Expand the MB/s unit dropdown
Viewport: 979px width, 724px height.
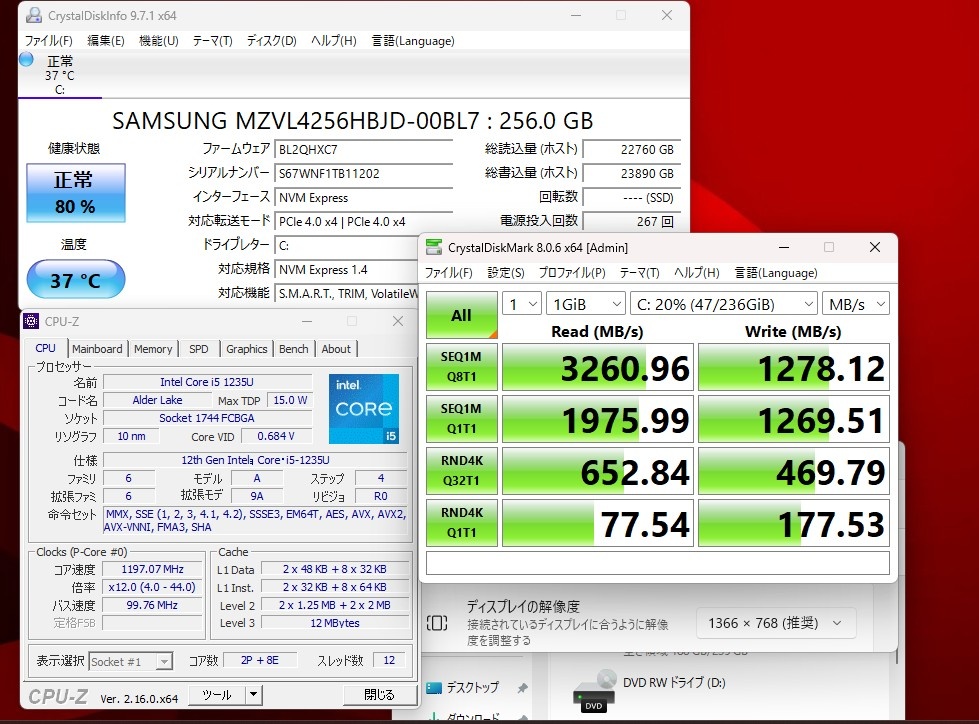tap(856, 304)
